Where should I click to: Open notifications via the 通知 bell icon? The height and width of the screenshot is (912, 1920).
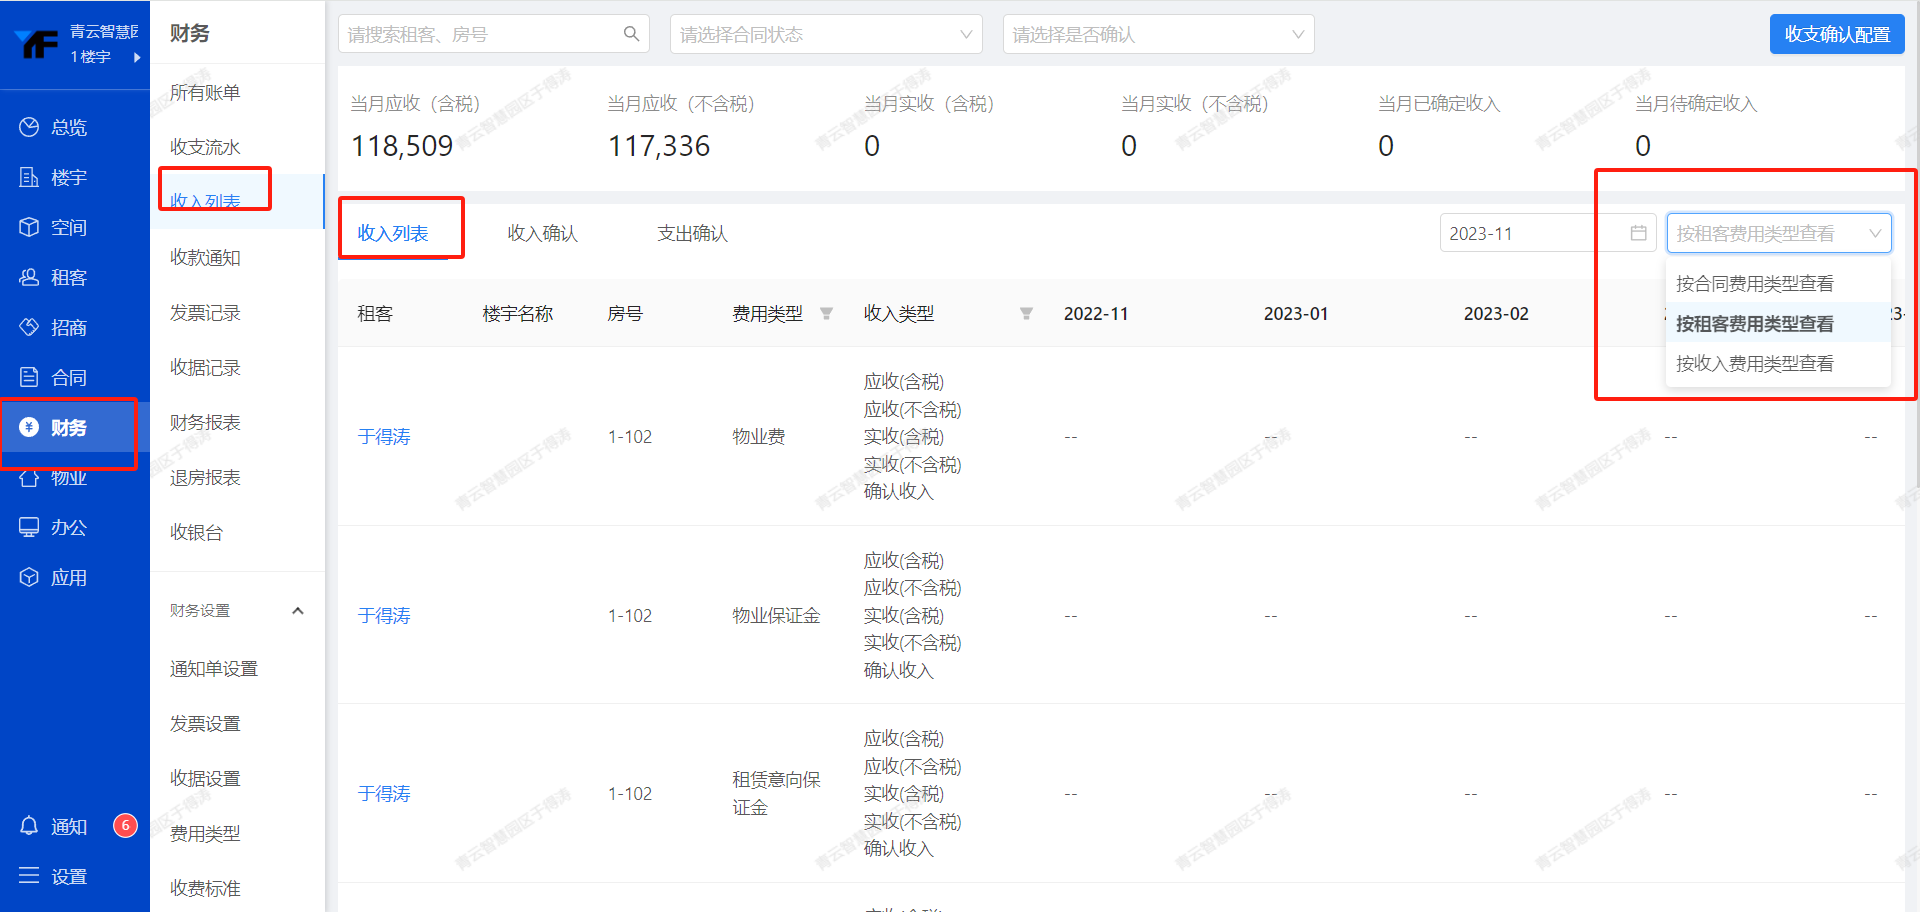click(x=29, y=826)
